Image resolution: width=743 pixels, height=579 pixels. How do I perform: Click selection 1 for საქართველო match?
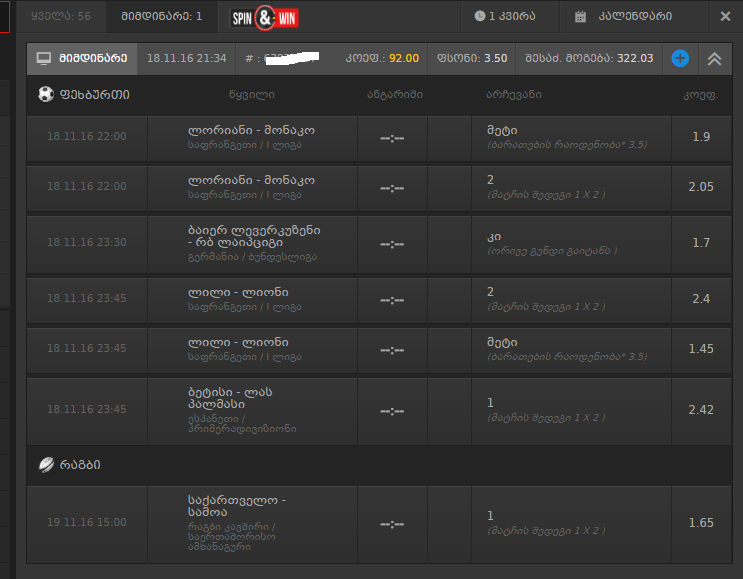click(x=490, y=516)
